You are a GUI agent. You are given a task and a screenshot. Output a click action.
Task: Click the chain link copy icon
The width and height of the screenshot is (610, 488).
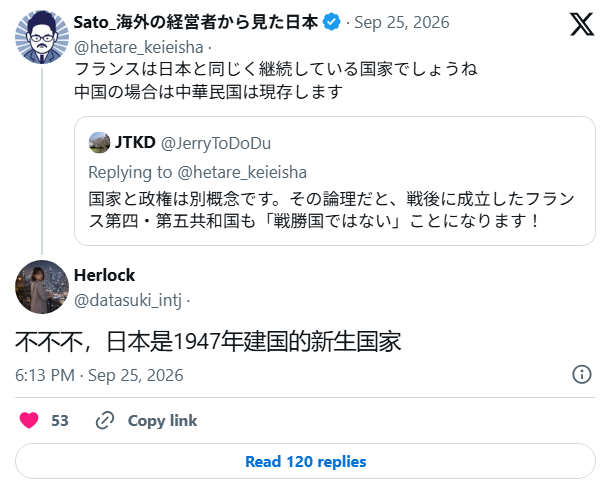pos(105,420)
